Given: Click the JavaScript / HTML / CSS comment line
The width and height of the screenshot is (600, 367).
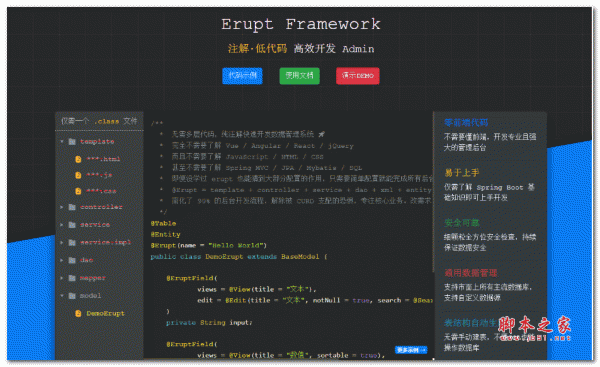Looking at the screenshot, I should (x=247, y=157).
